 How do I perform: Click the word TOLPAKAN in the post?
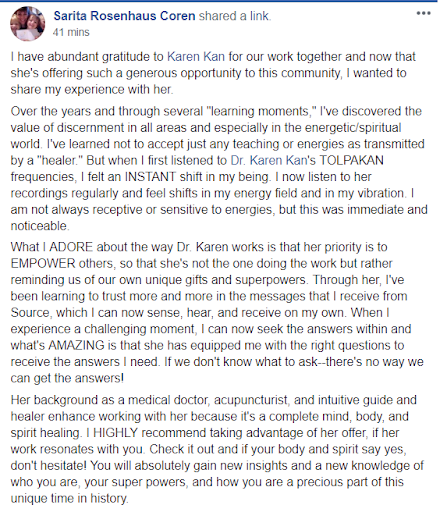coord(351,160)
